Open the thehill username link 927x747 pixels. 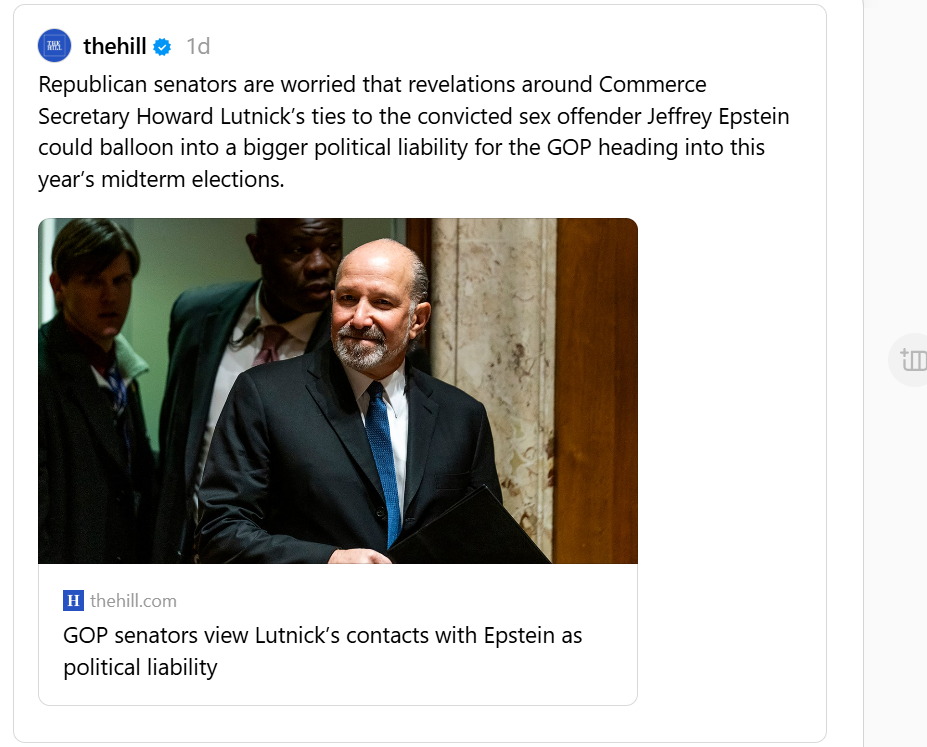[115, 46]
